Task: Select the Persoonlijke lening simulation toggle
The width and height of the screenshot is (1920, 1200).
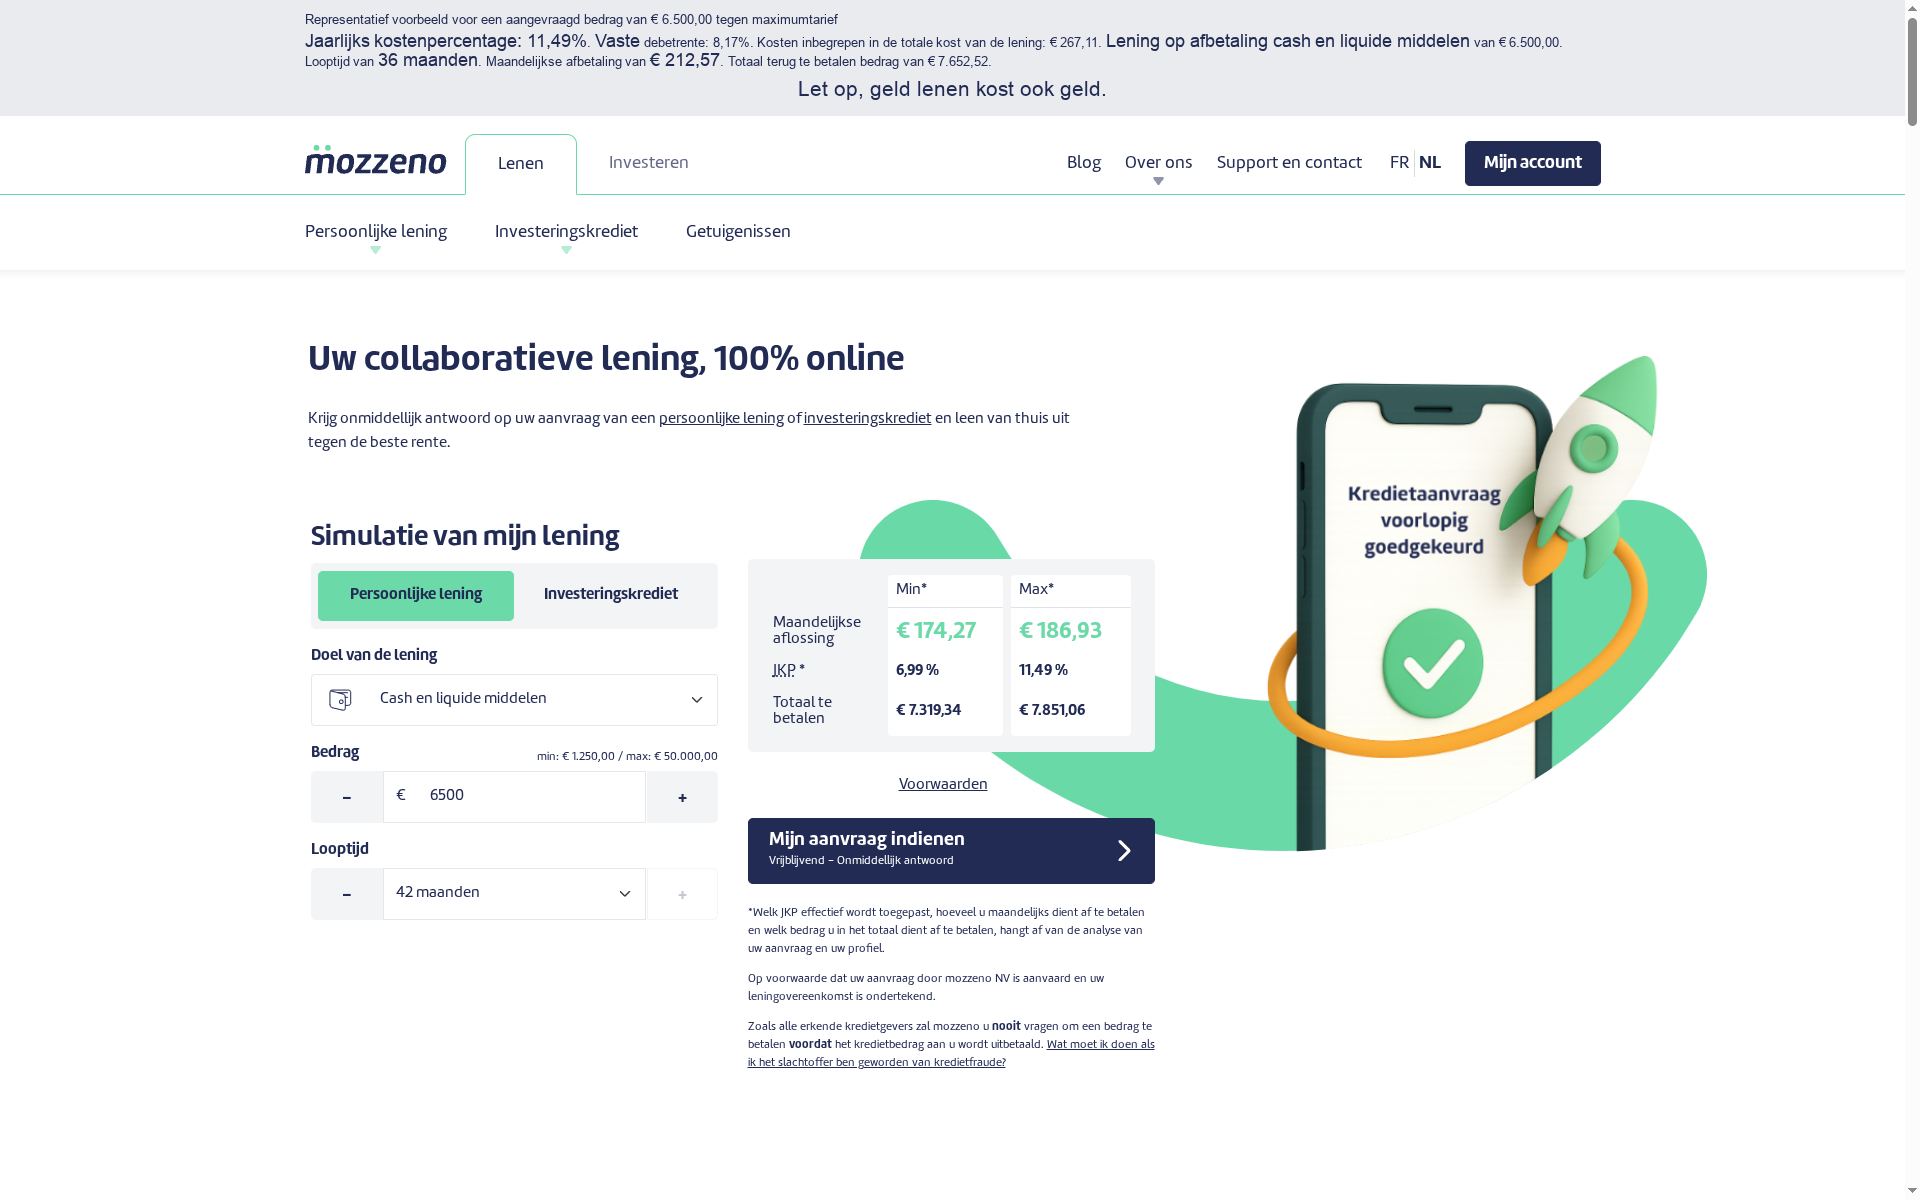Action: 415,594
